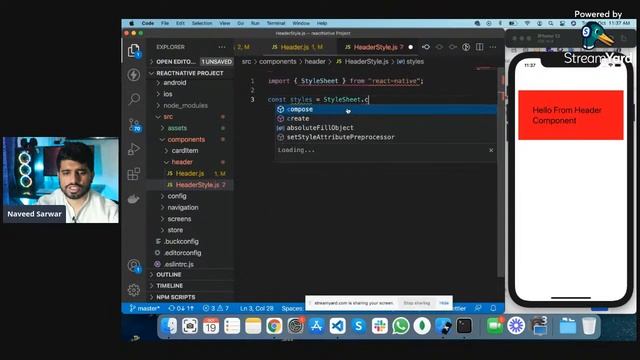The image size is (640, 360).
Task: Open Calendar from the dock
Action: (x=211, y=326)
